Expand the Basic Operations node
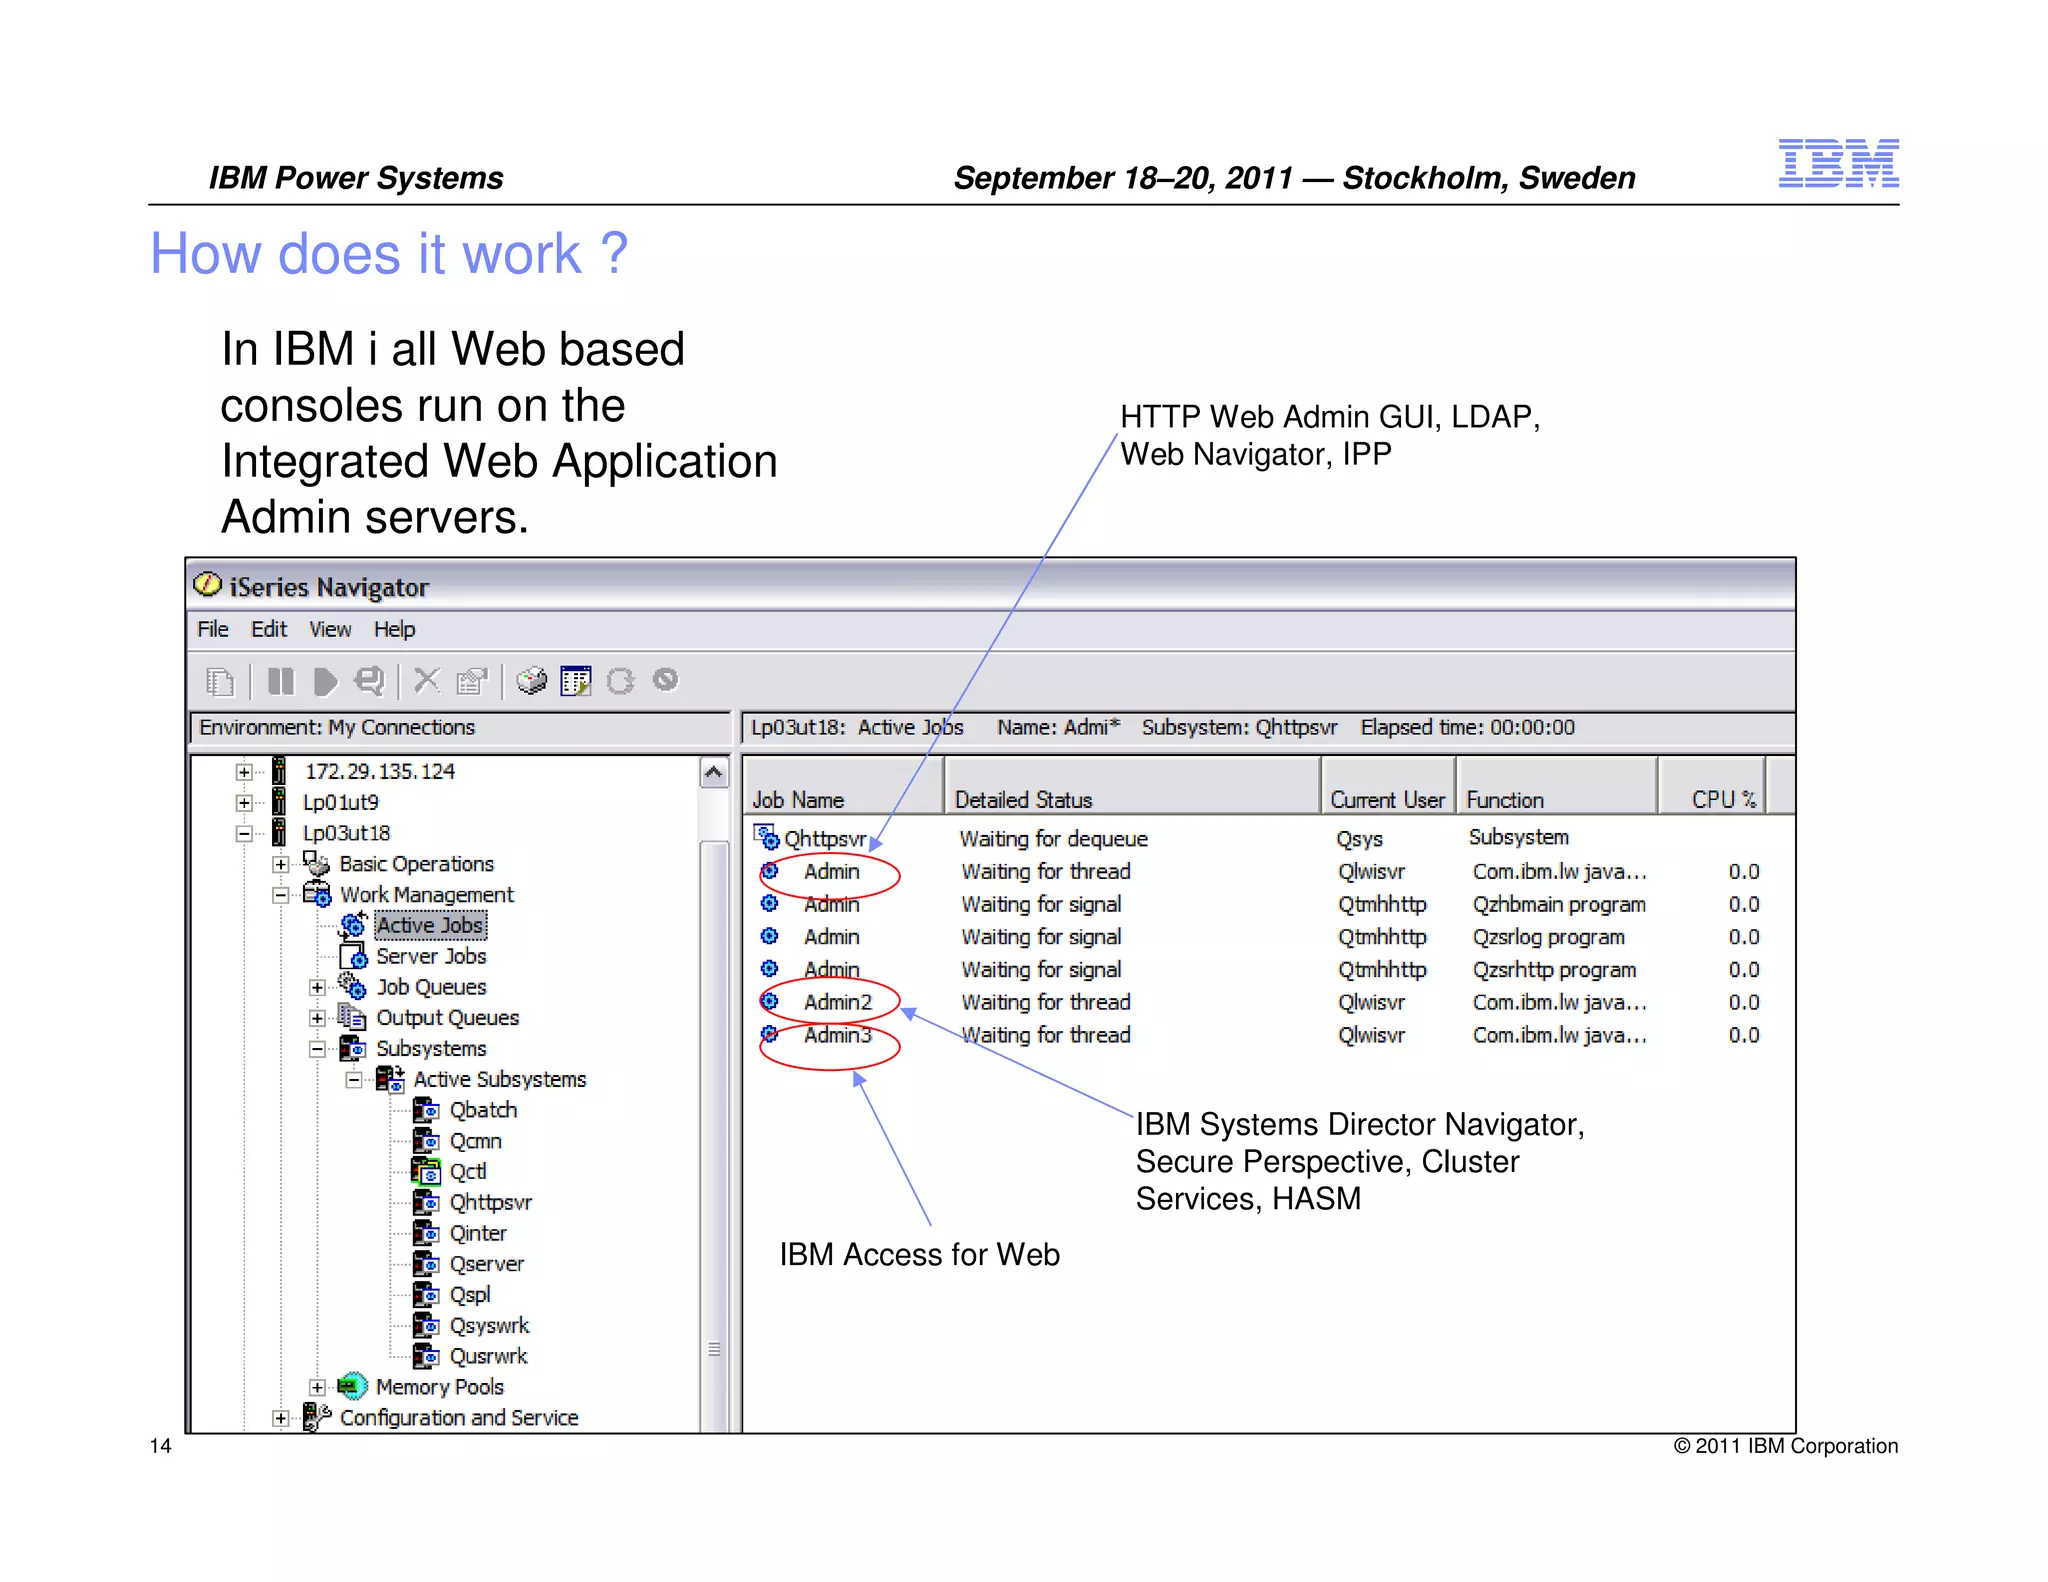The height and width of the screenshot is (1582, 2048). point(281,864)
